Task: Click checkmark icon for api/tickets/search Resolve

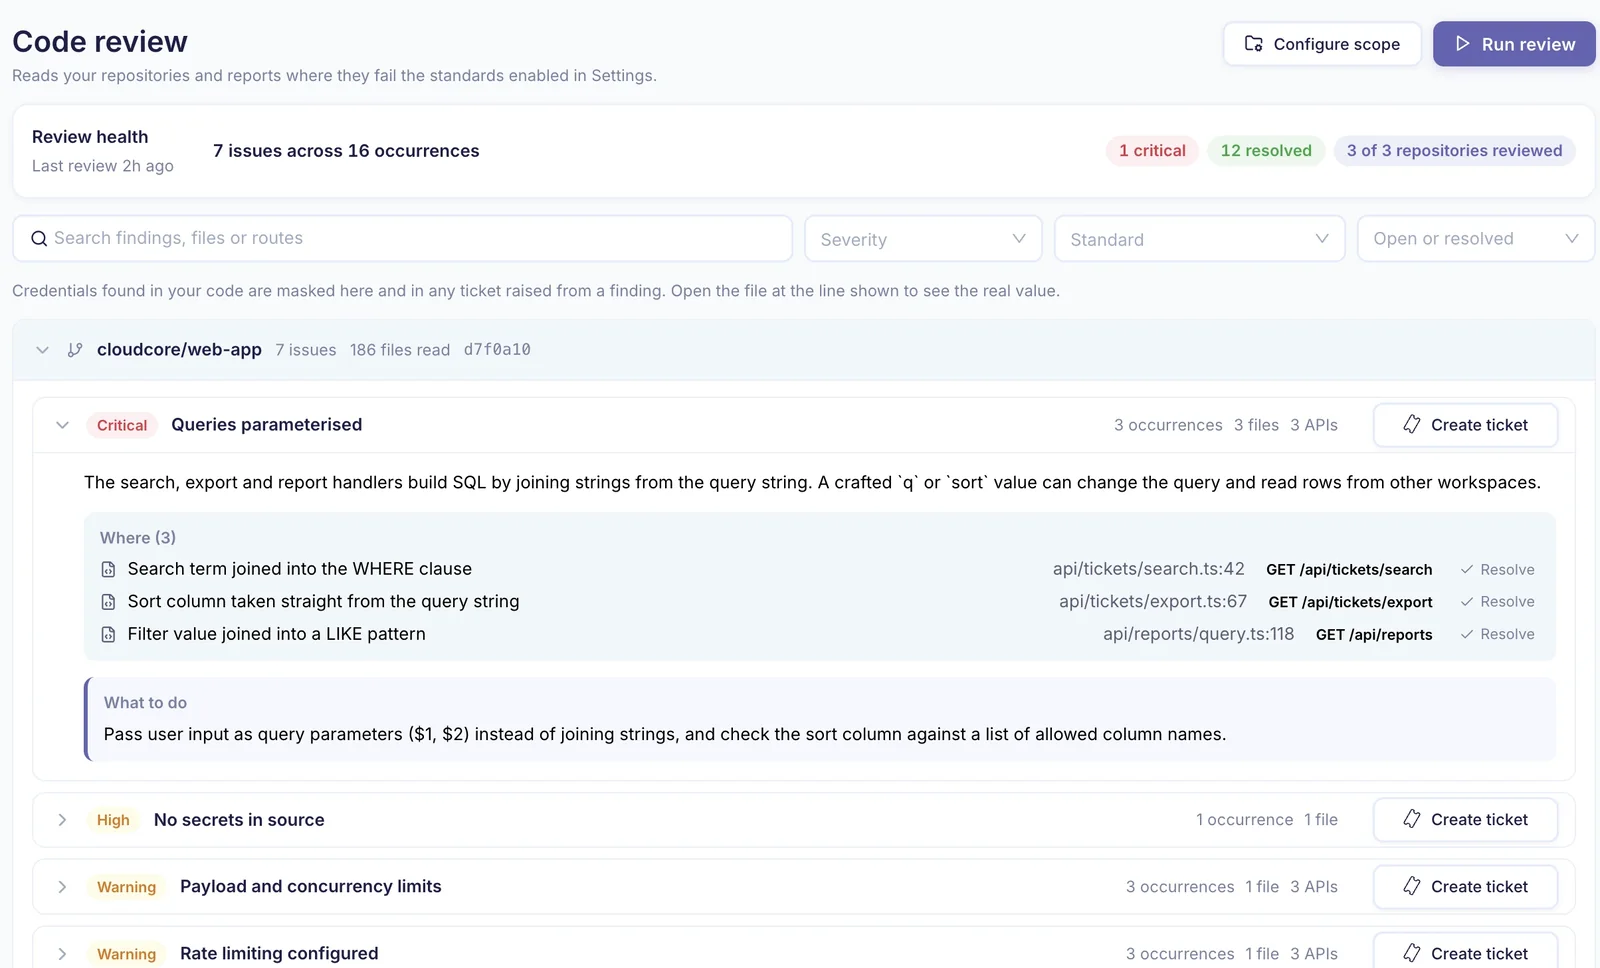Action: [1467, 570]
